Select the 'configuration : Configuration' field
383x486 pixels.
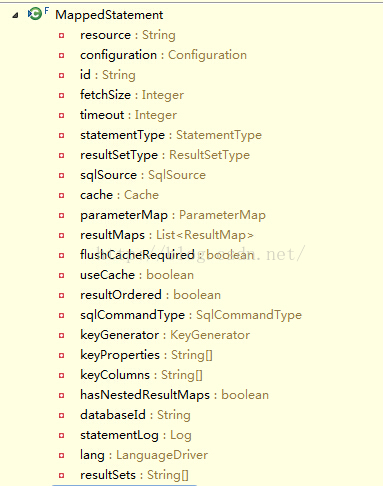[x=163, y=55]
